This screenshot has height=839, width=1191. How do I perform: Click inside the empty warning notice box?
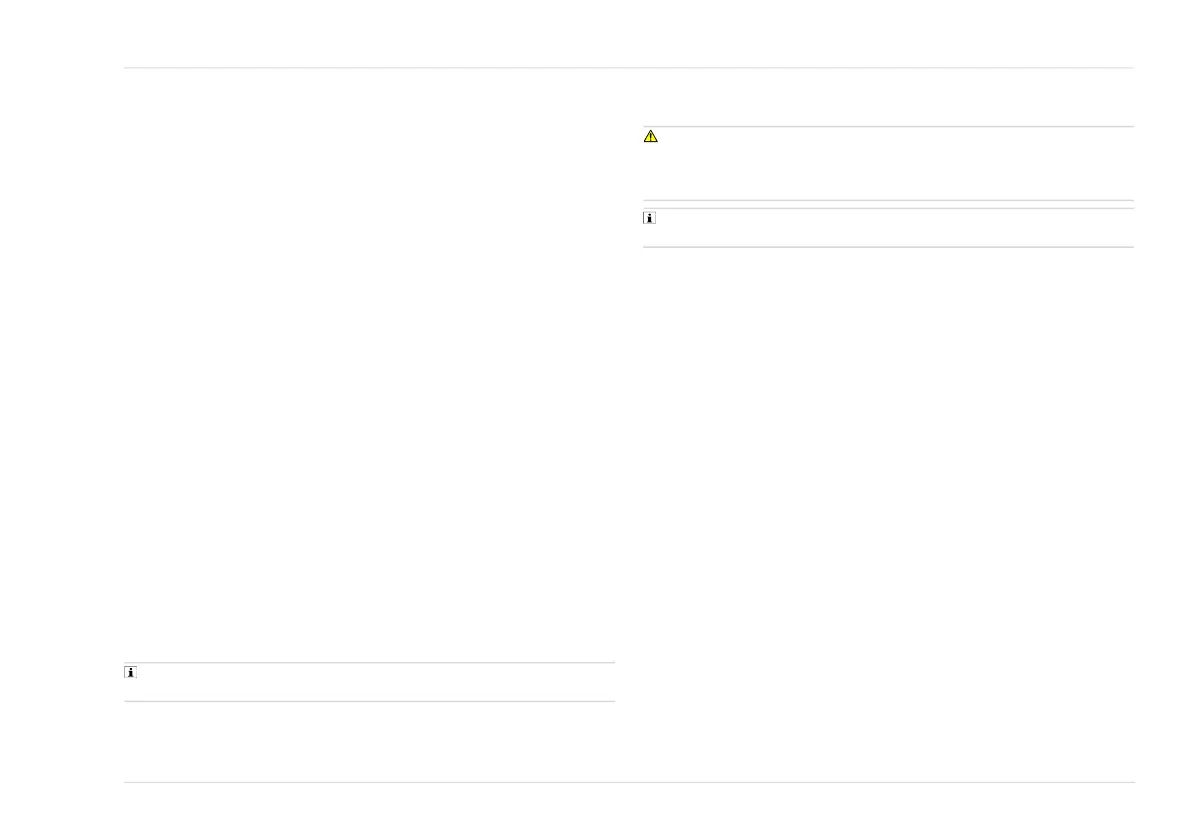[888, 163]
